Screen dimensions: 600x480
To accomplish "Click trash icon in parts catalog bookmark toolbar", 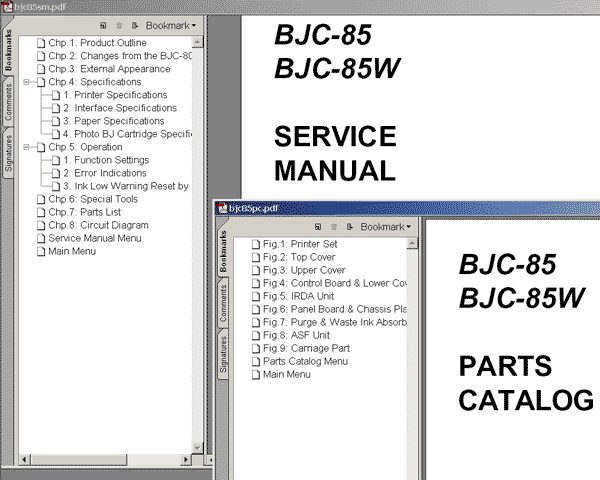I will [x=333, y=227].
